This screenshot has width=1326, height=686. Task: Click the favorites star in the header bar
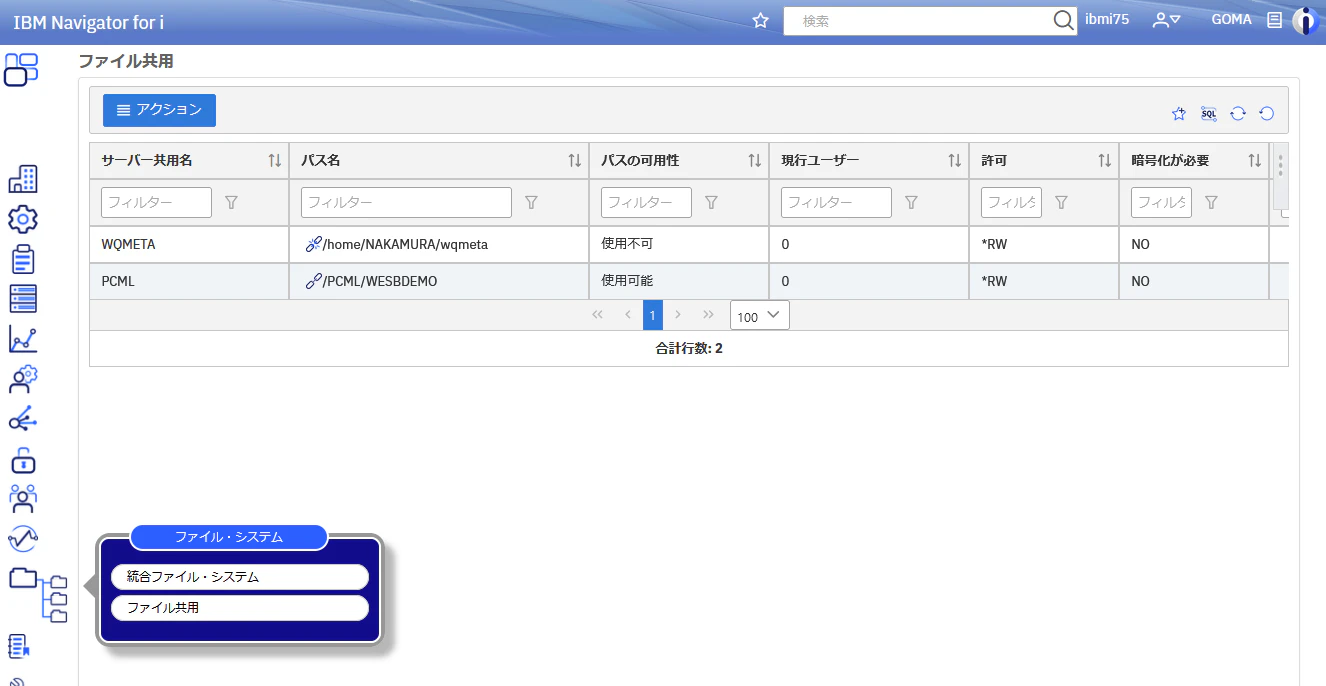[760, 20]
